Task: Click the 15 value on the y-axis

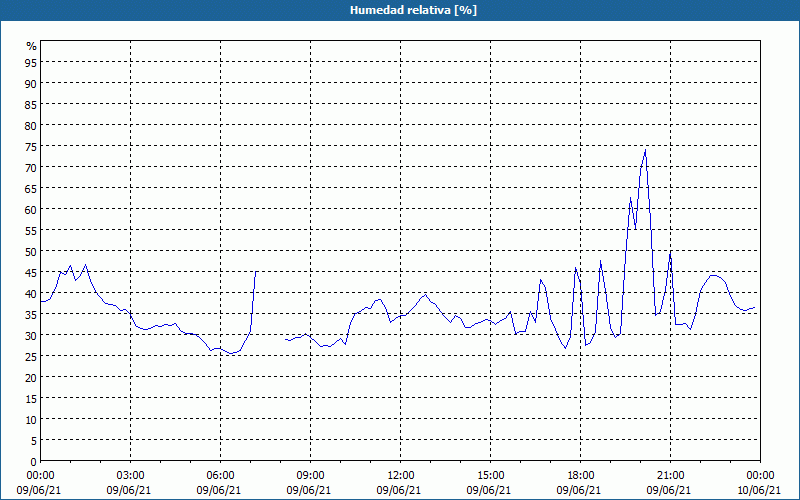Action: [x=31, y=399]
